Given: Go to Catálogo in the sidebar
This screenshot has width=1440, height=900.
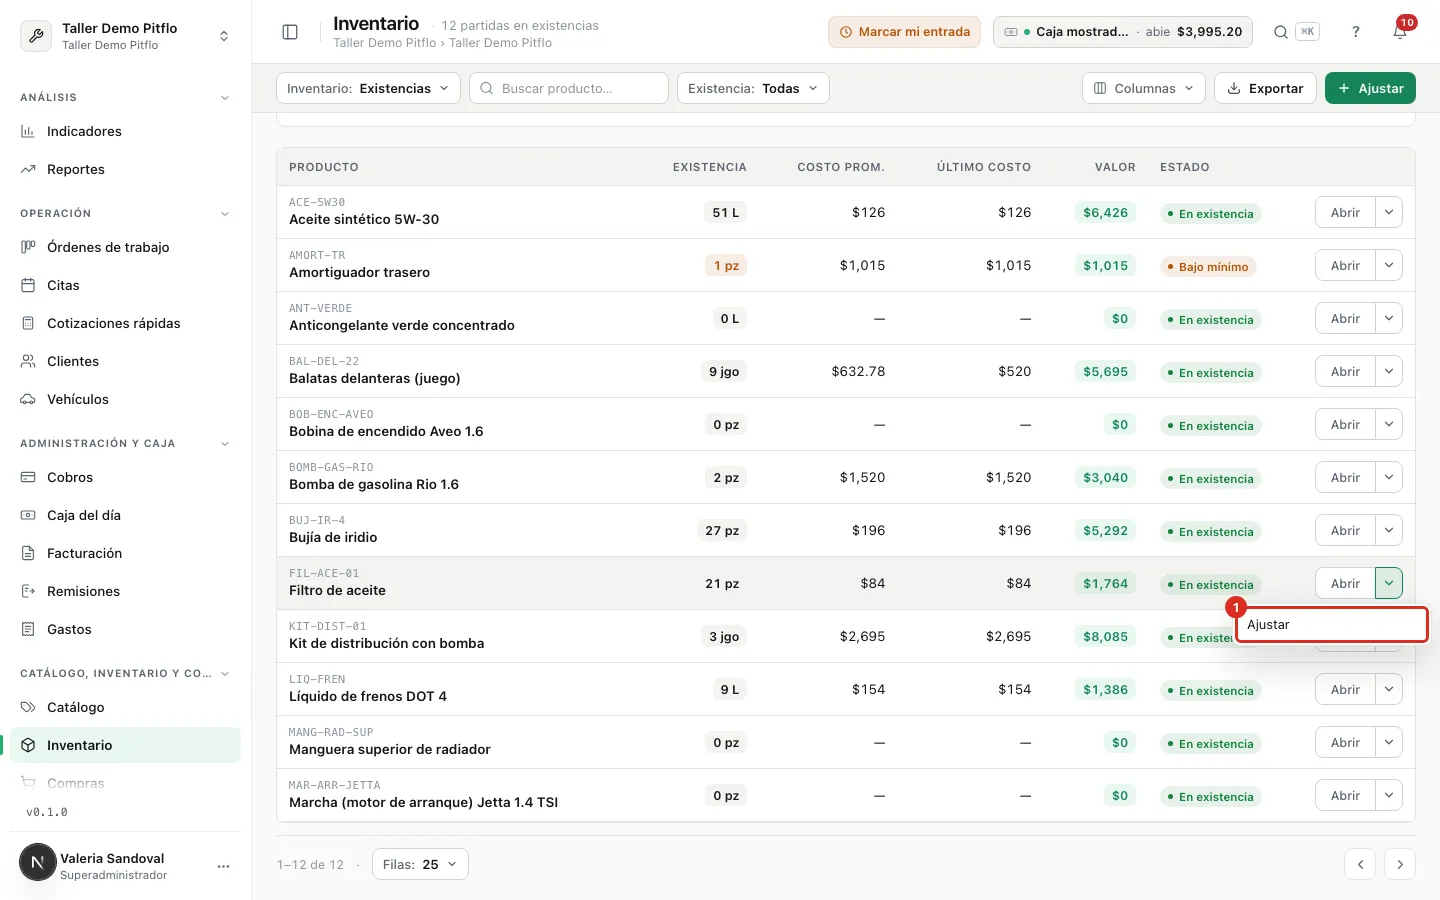Looking at the screenshot, I should coord(125,707).
